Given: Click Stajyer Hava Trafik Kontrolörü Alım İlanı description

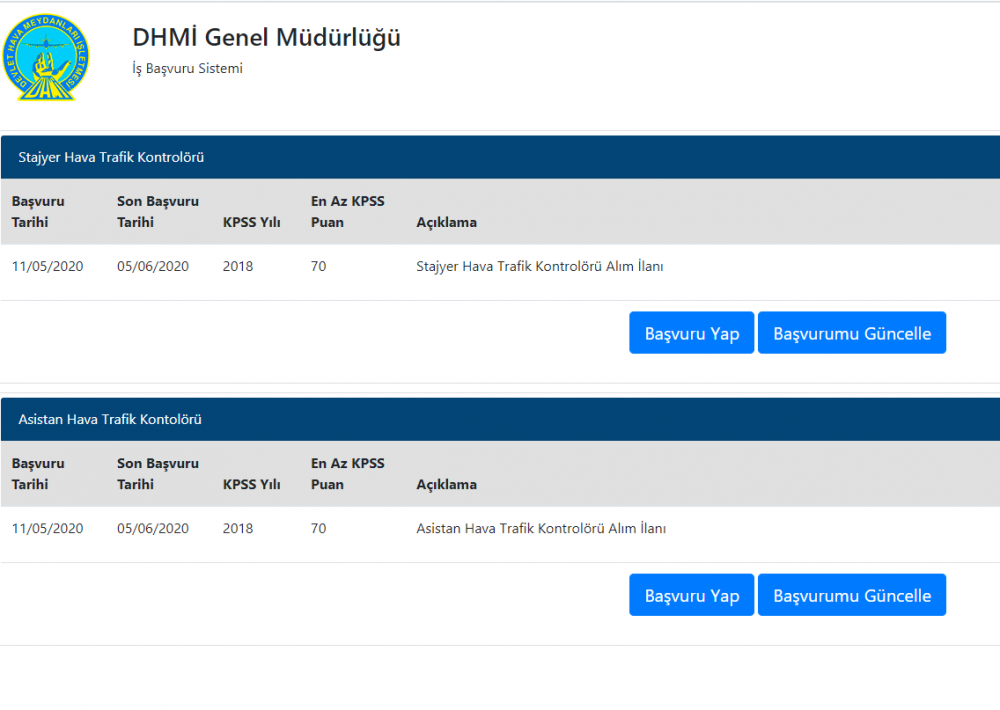Looking at the screenshot, I should [x=540, y=266].
